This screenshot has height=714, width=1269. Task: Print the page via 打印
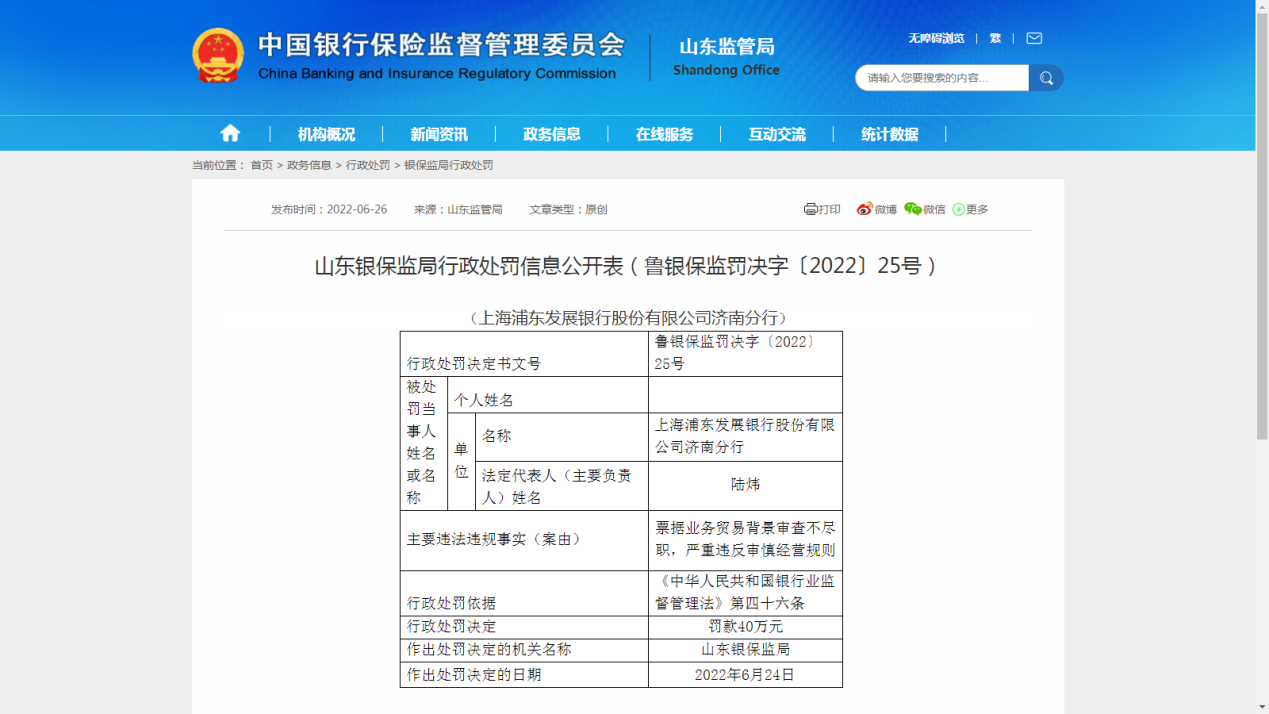click(x=822, y=209)
